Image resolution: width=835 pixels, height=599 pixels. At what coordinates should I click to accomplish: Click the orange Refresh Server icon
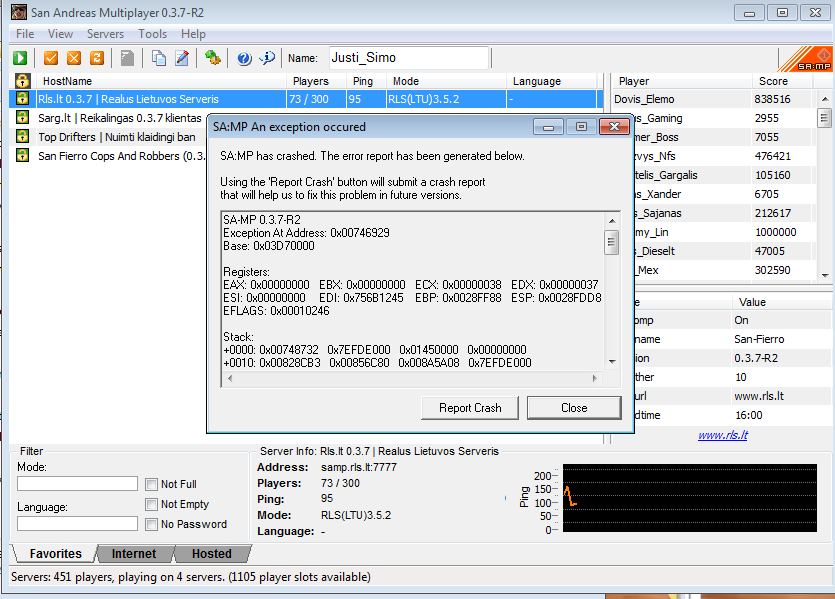coord(97,58)
